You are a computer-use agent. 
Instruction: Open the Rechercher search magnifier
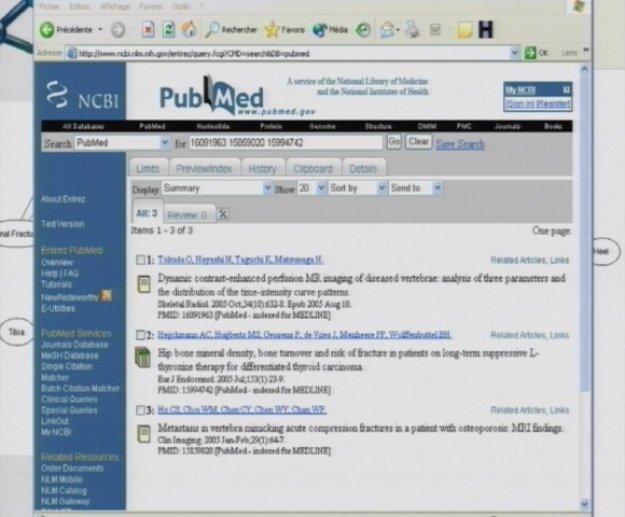pyautogui.click(x=212, y=30)
